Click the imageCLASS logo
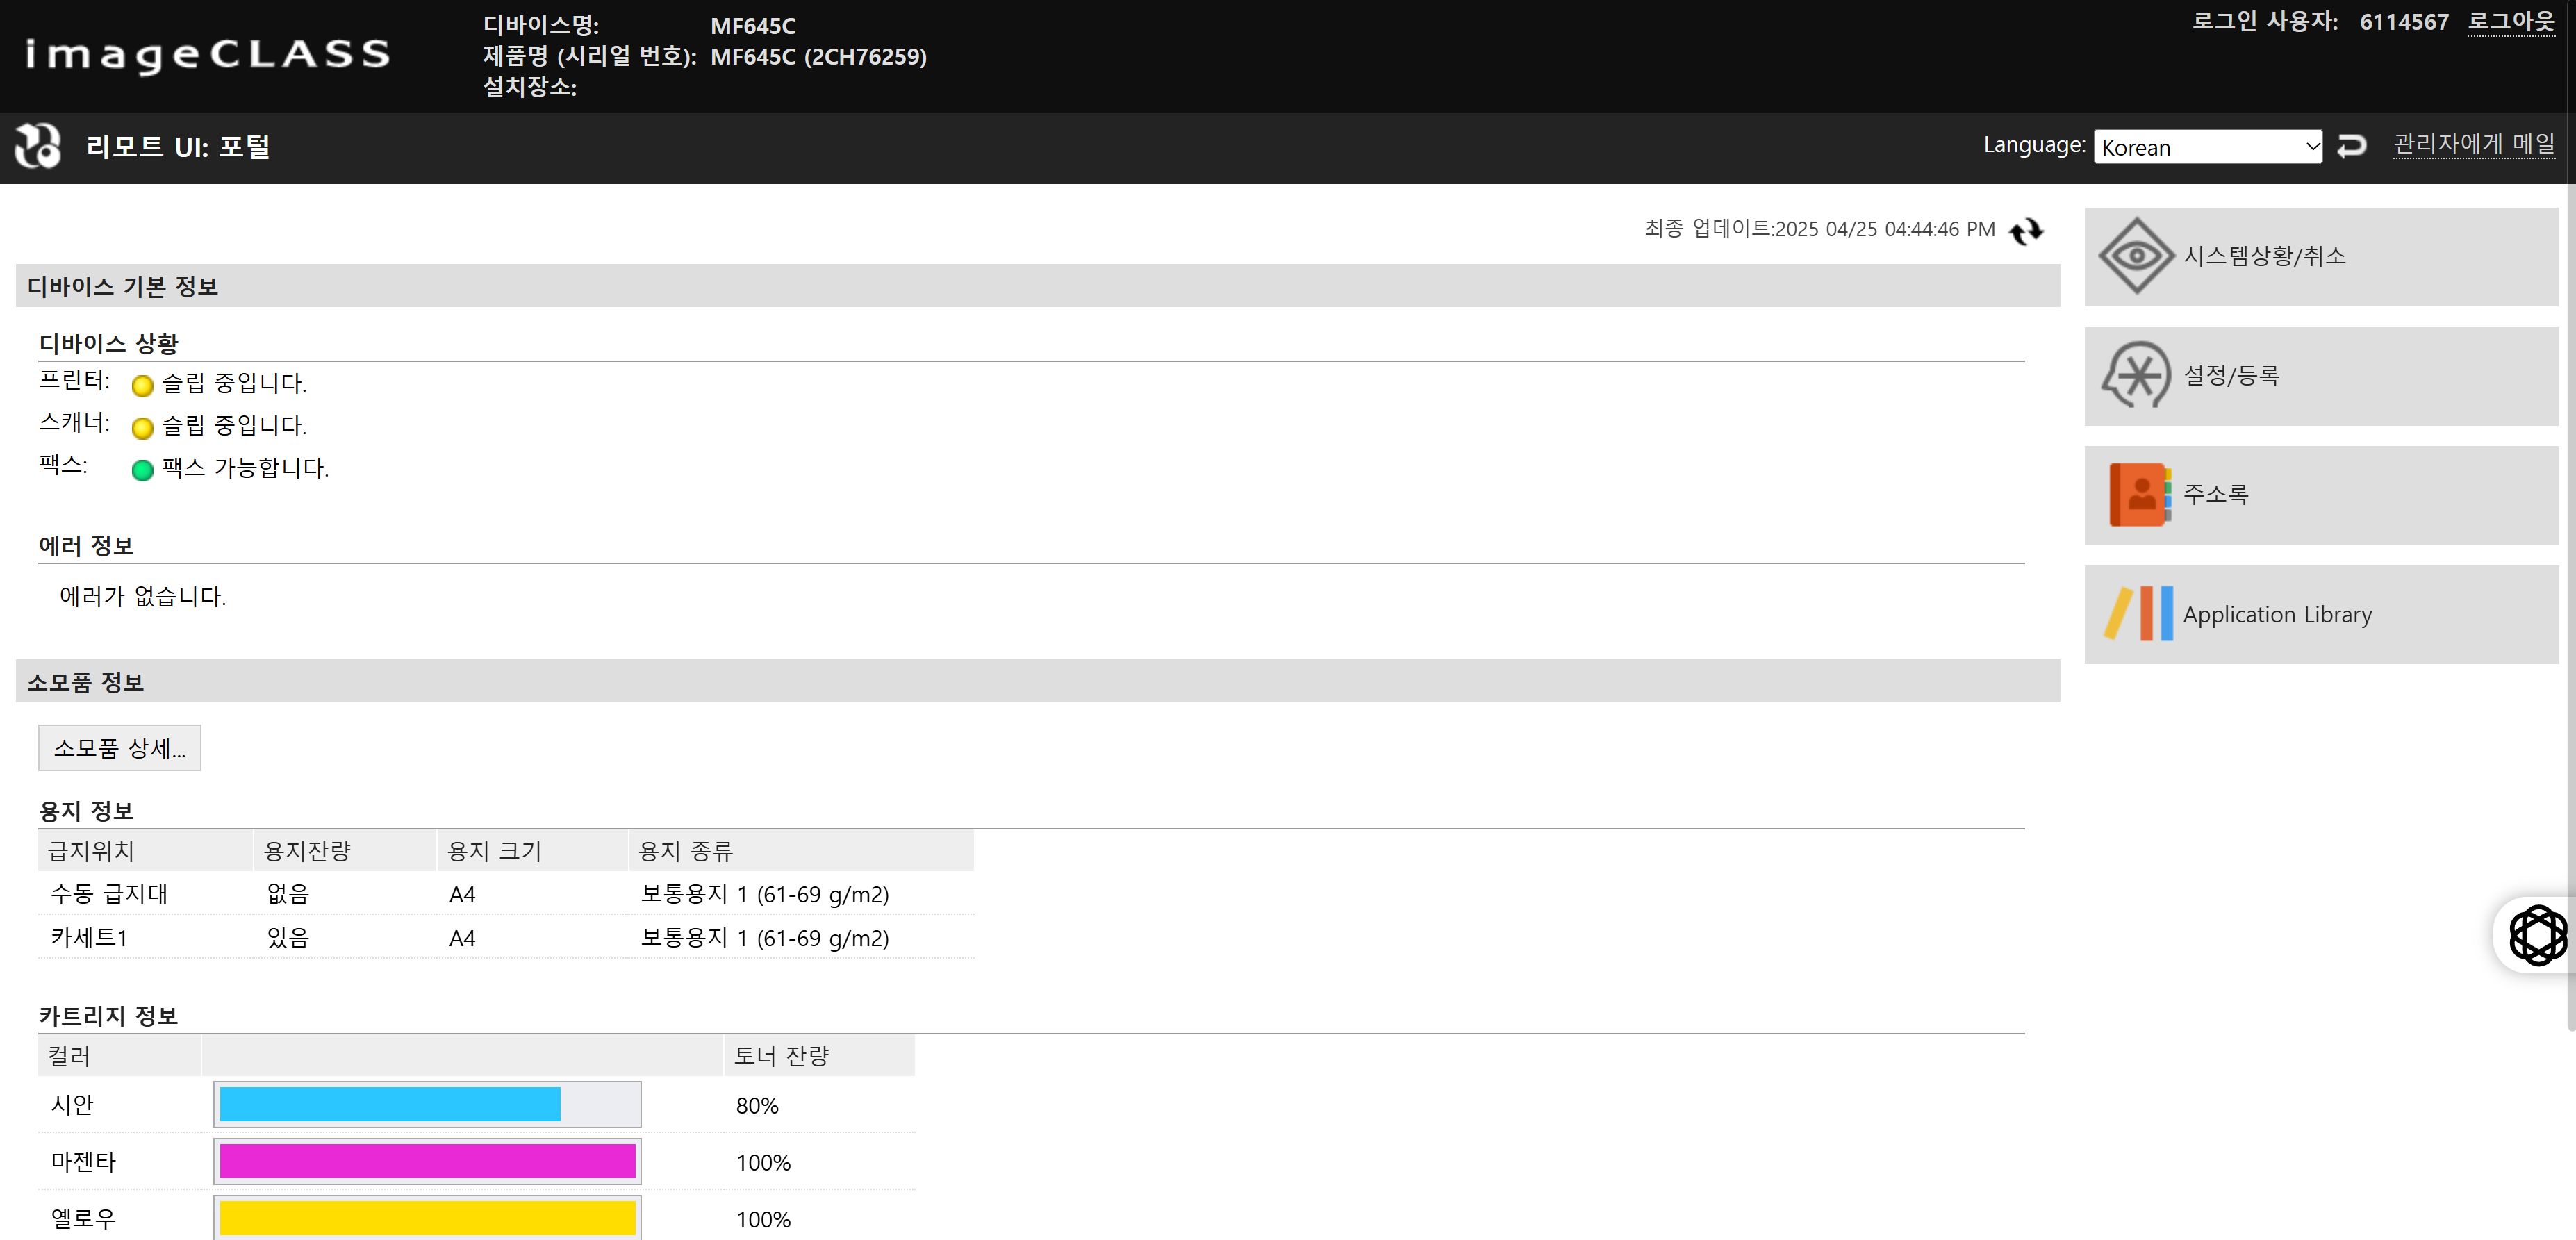Screen dimensions: 2576x1240 point(207,54)
